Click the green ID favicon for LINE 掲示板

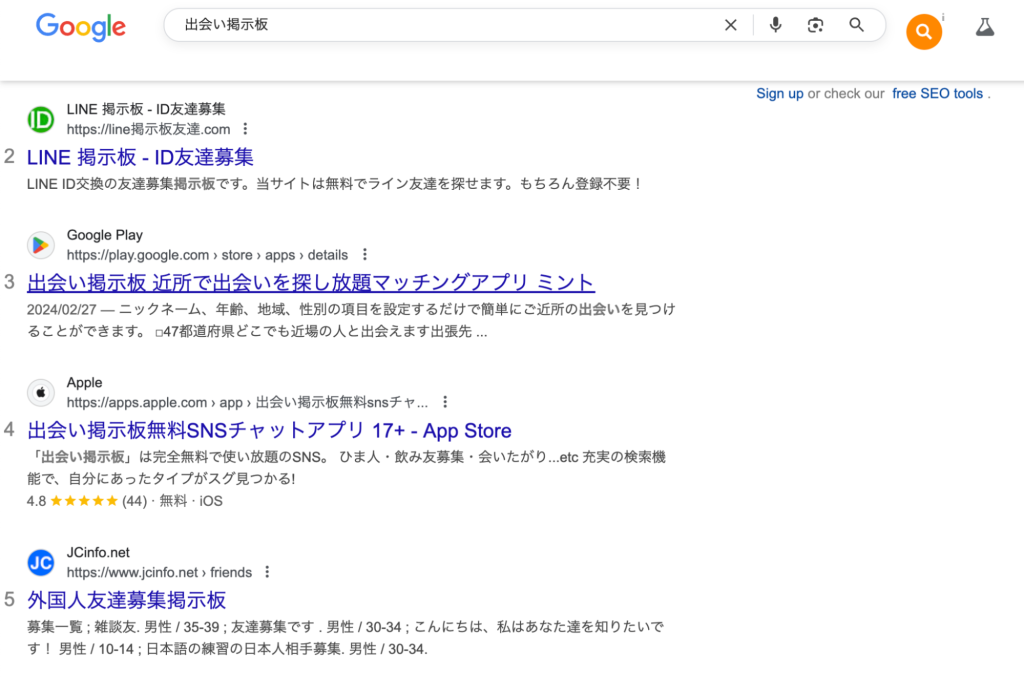(40, 119)
